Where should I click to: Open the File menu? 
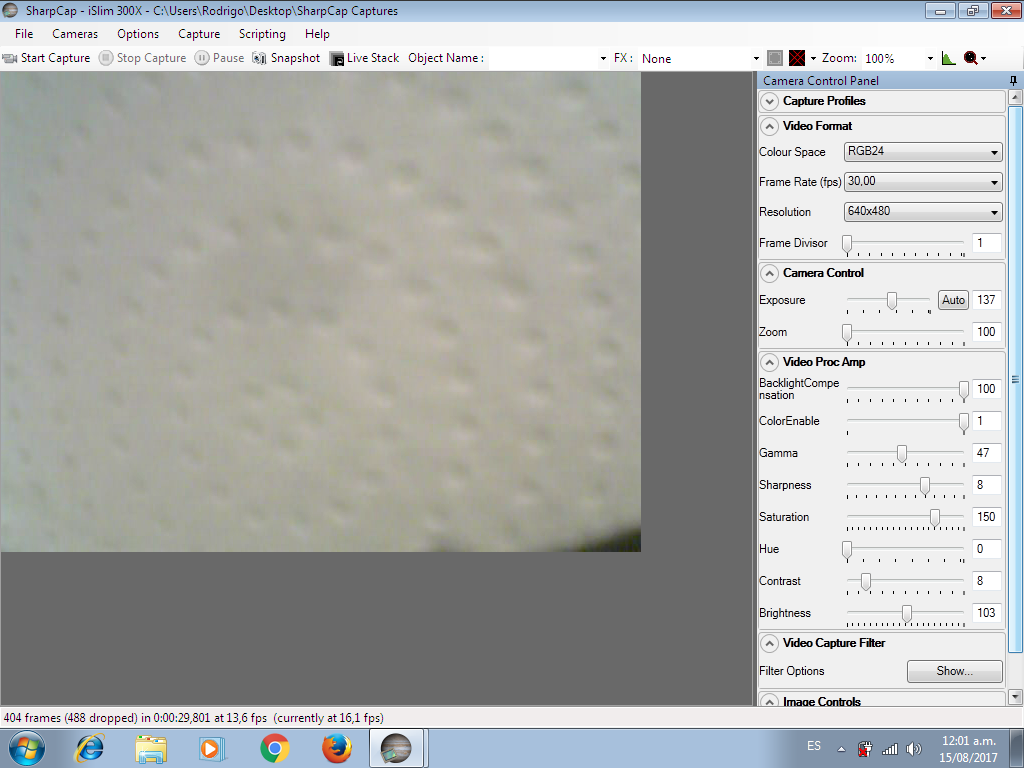[24, 34]
